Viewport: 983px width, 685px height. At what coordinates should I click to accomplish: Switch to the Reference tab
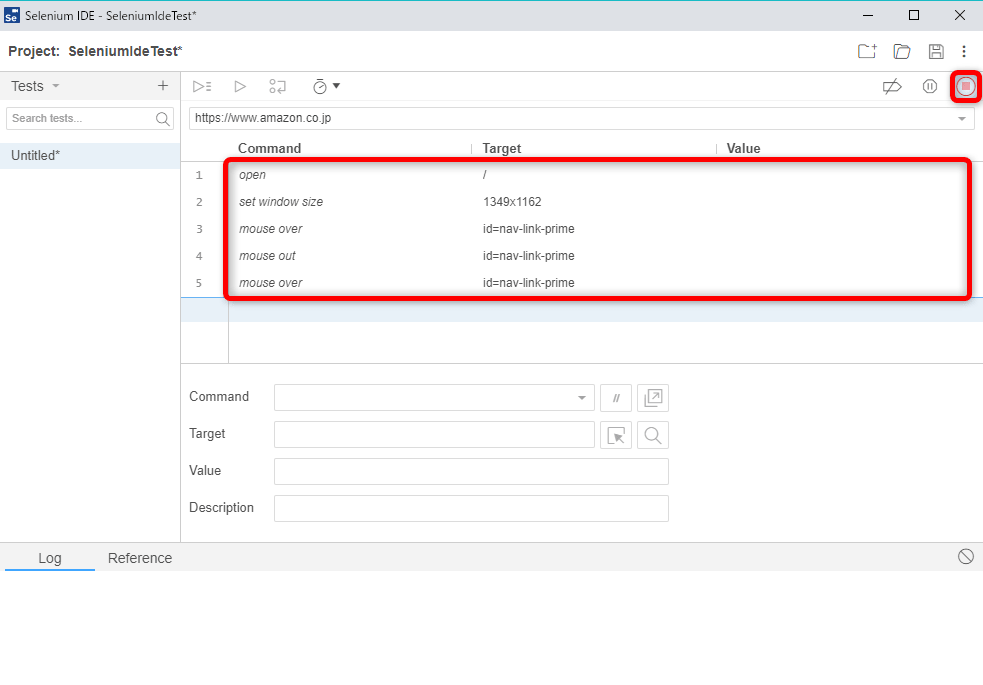[x=140, y=558]
